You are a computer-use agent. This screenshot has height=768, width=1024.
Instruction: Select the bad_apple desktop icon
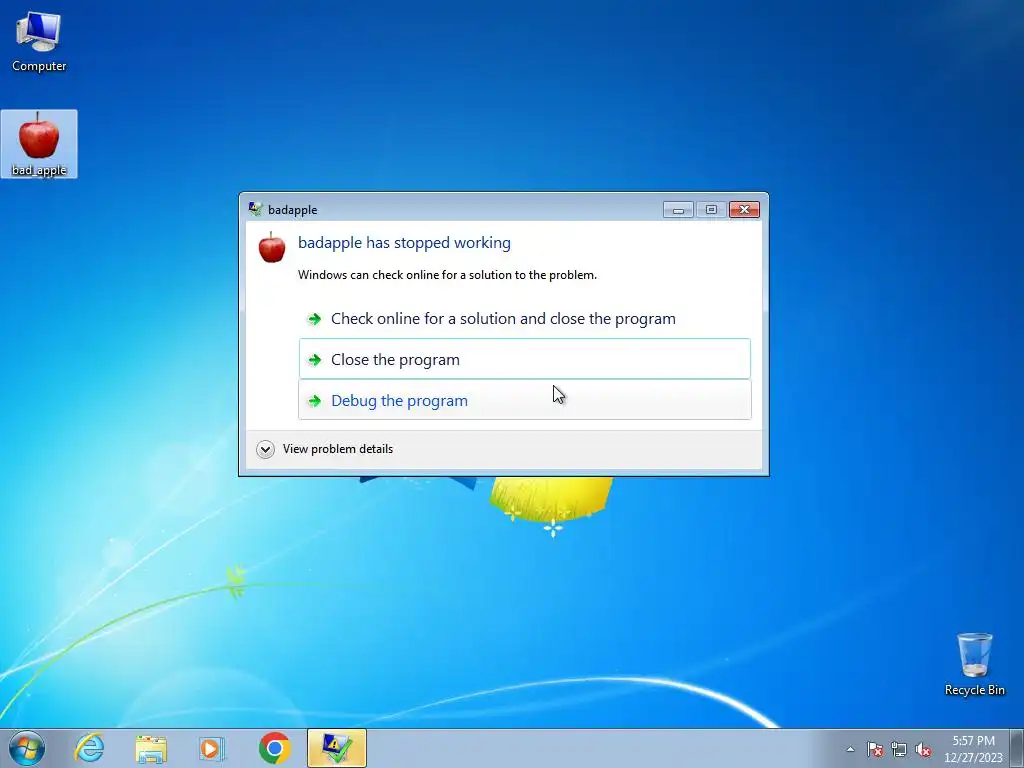39,144
